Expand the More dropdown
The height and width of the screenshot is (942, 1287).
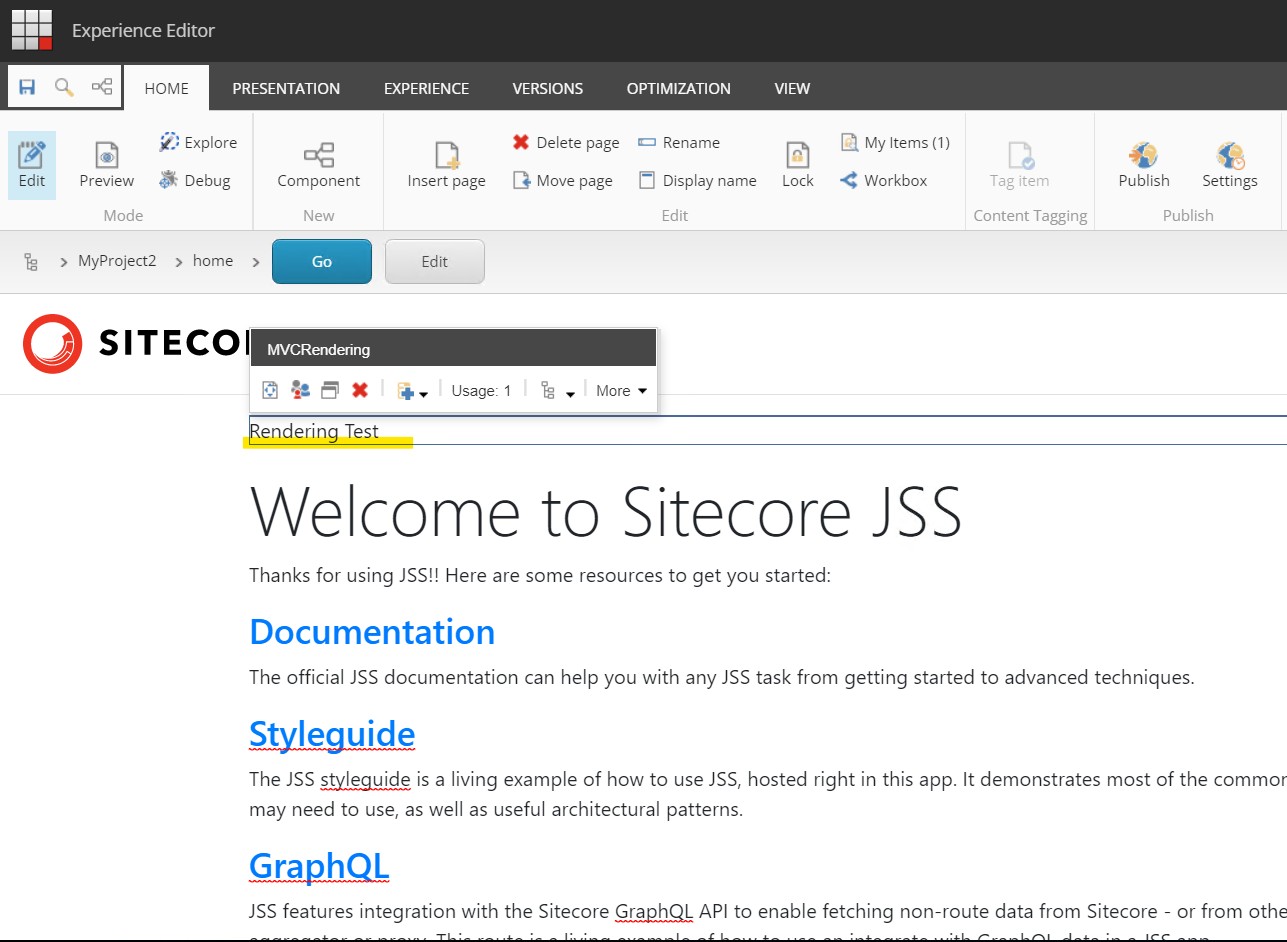pos(621,390)
